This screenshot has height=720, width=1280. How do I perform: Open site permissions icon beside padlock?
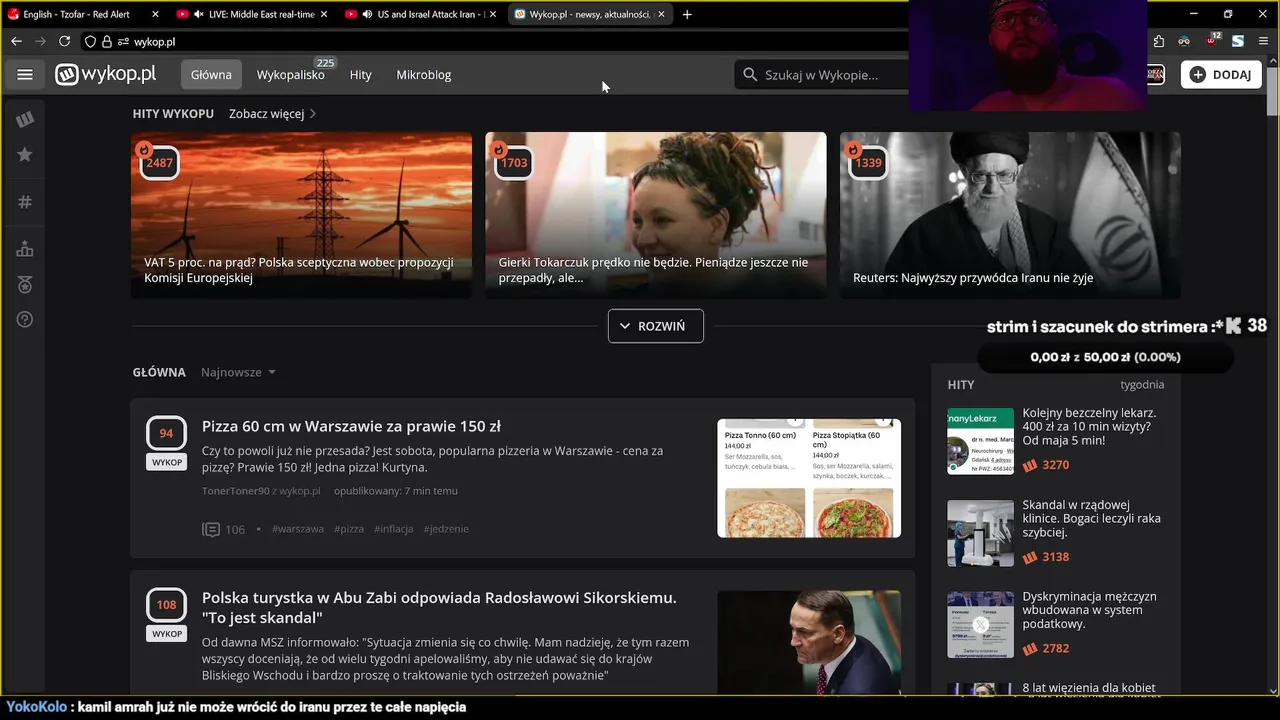(x=124, y=42)
